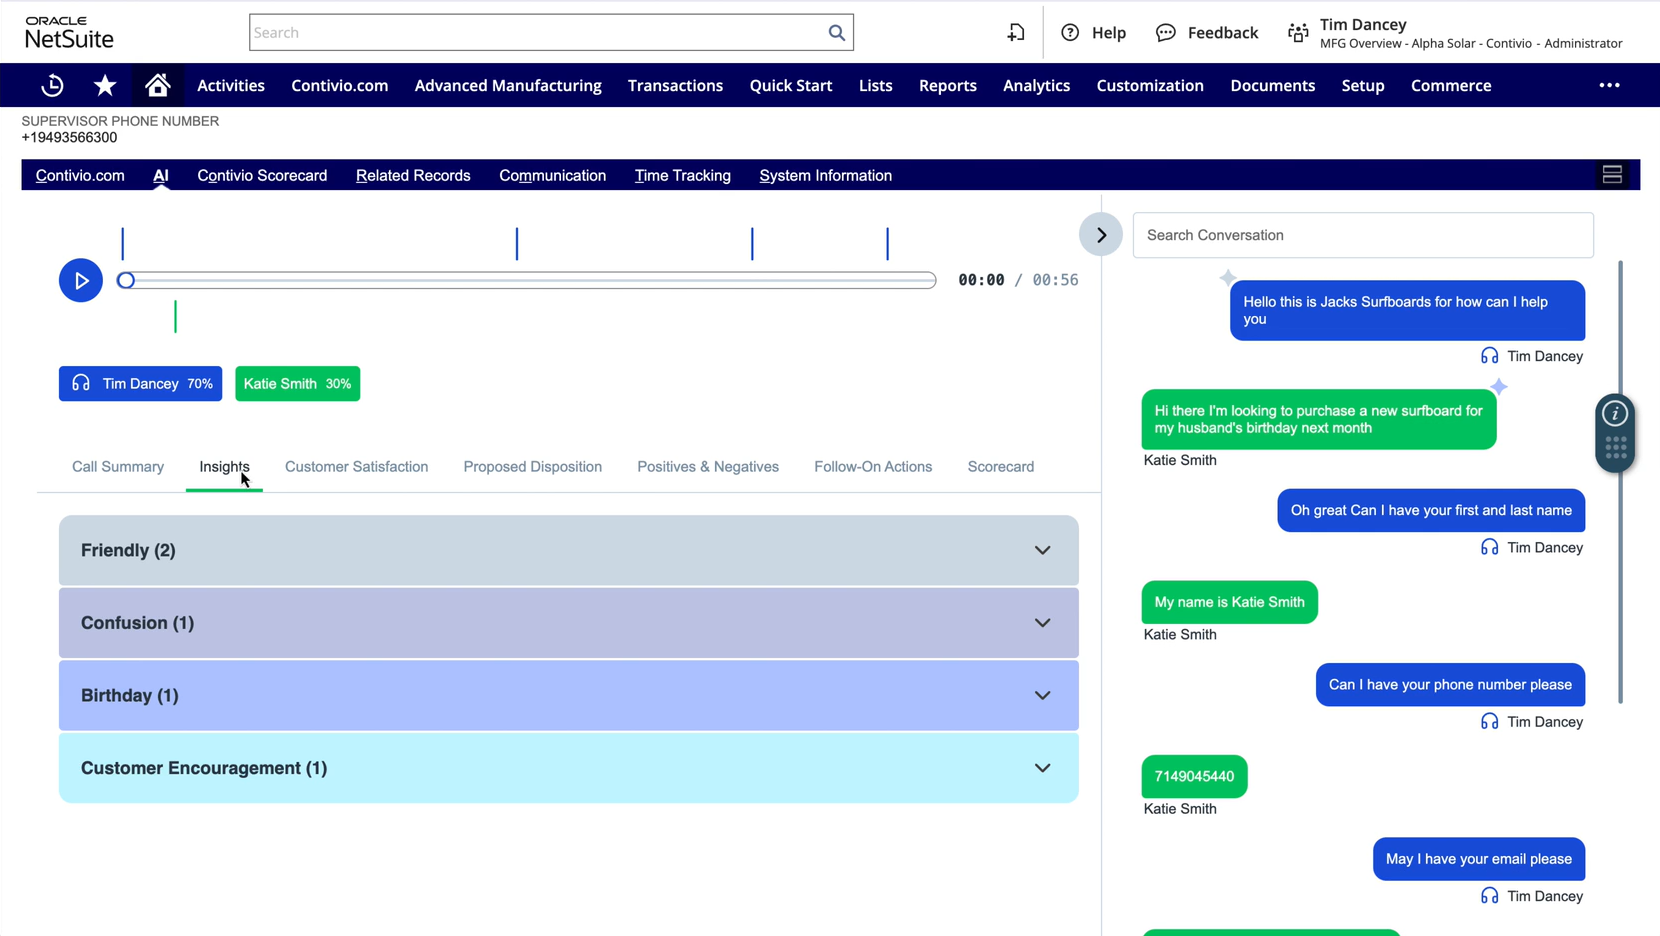Collapse the conversation panel with the chevron
Viewport: 1660px width, 936px height.
(1100, 234)
